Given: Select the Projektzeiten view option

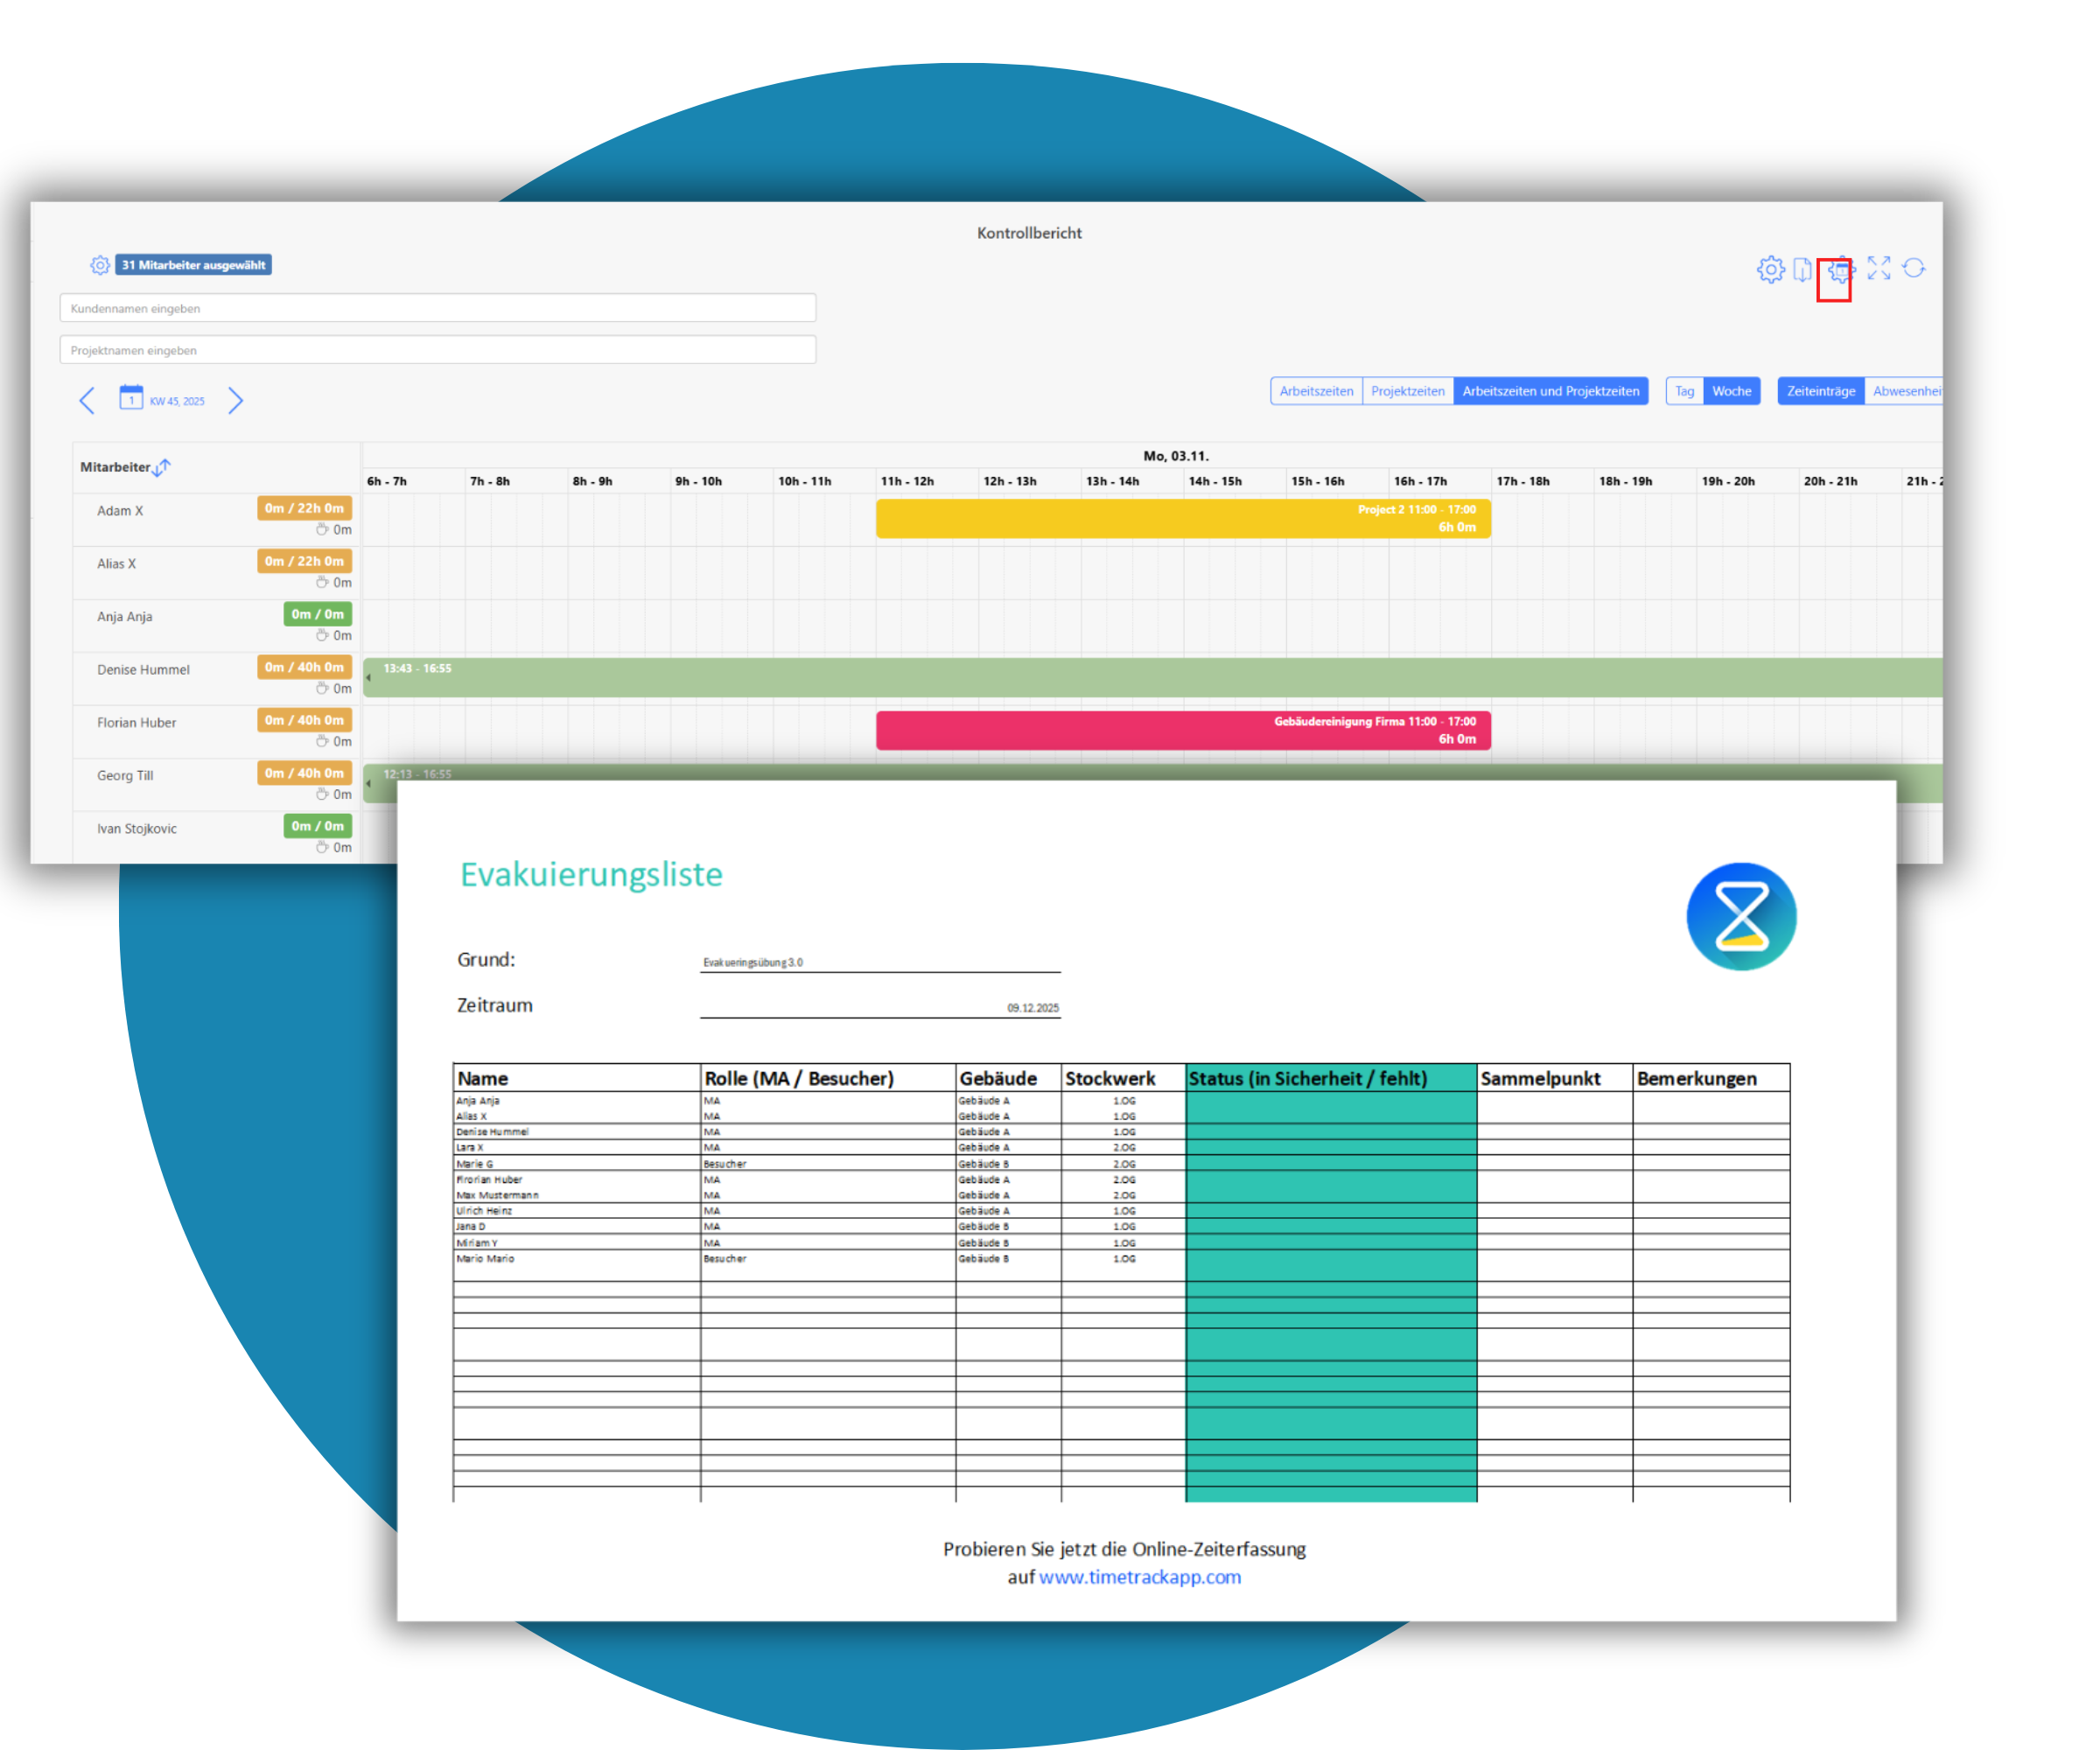Looking at the screenshot, I should tap(1407, 391).
